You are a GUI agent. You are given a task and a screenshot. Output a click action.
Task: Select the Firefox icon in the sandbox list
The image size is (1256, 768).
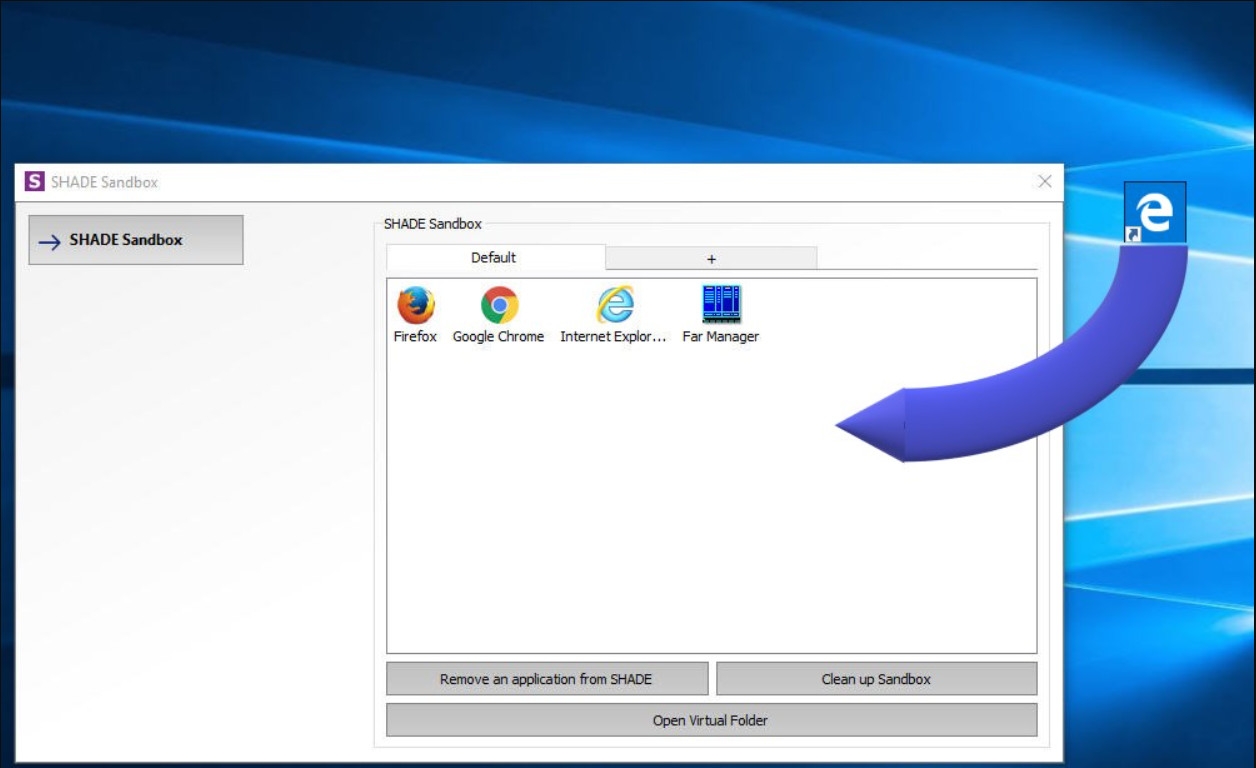[x=415, y=305]
